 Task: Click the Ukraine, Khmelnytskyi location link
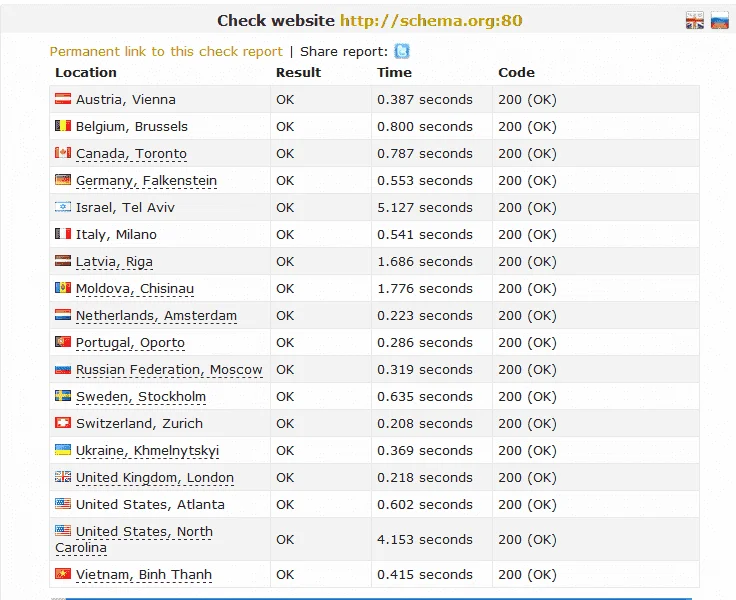[x=147, y=451]
